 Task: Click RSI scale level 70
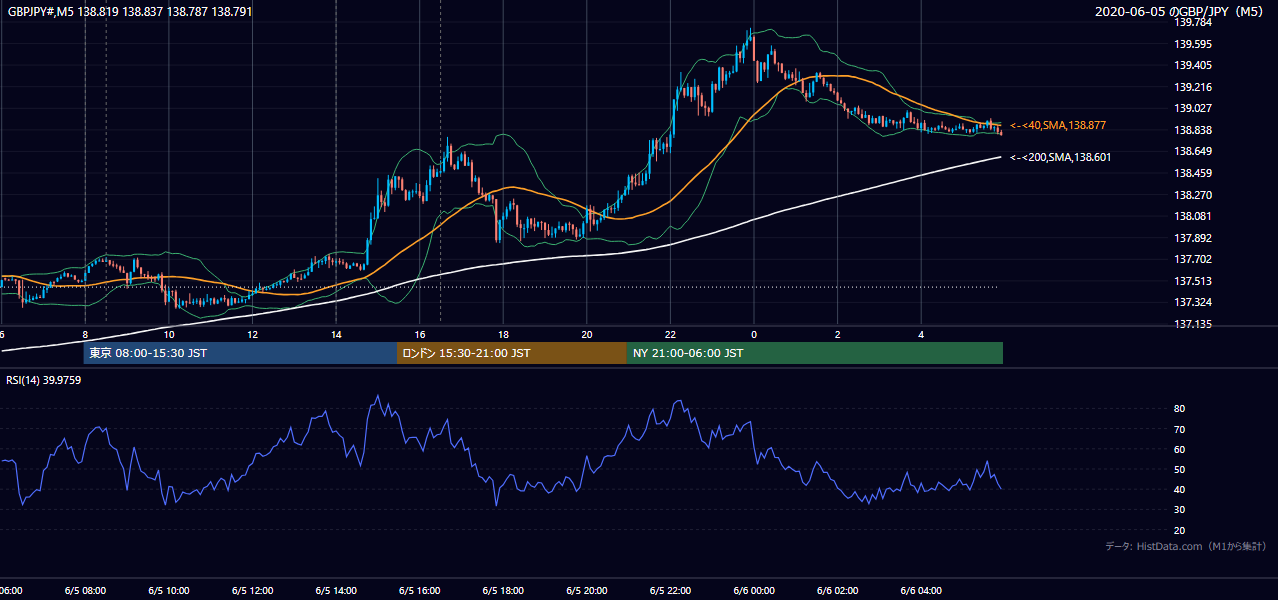(1179, 429)
